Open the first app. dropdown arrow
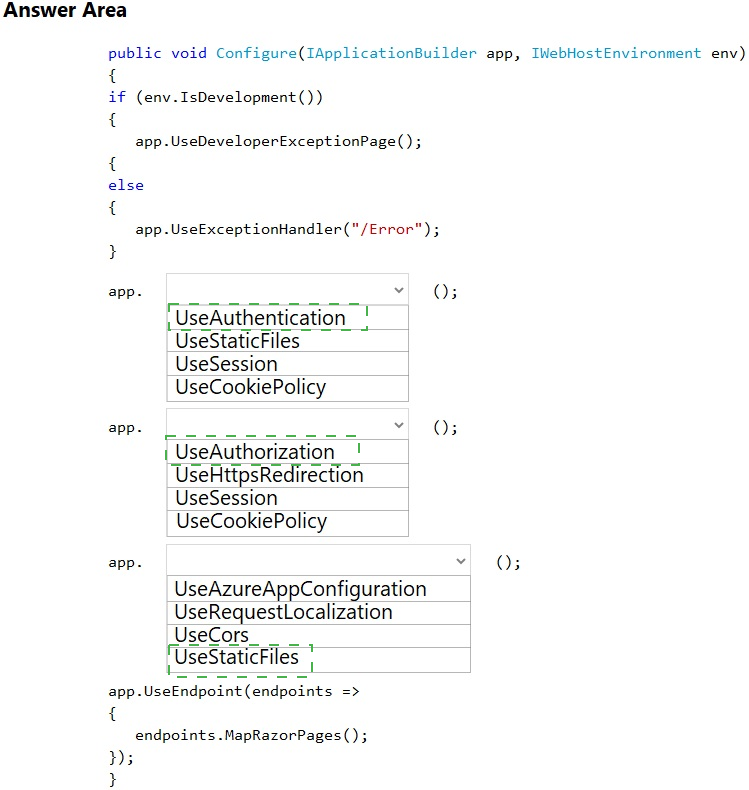The width and height of the screenshot is (749, 790). 399,291
